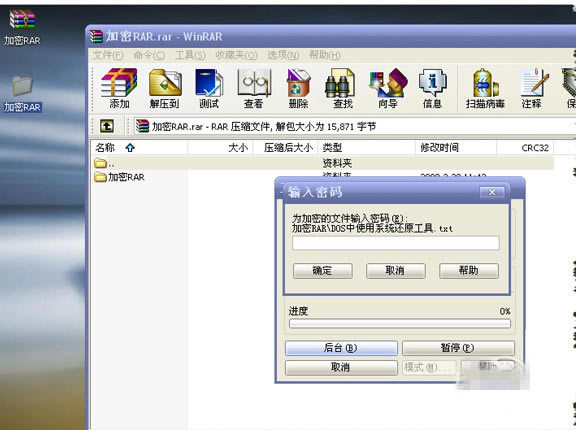This screenshot has width=576, height=430.
Task: Click the Virus Scan (扫描病毒) icon
Action: point(485,88)
